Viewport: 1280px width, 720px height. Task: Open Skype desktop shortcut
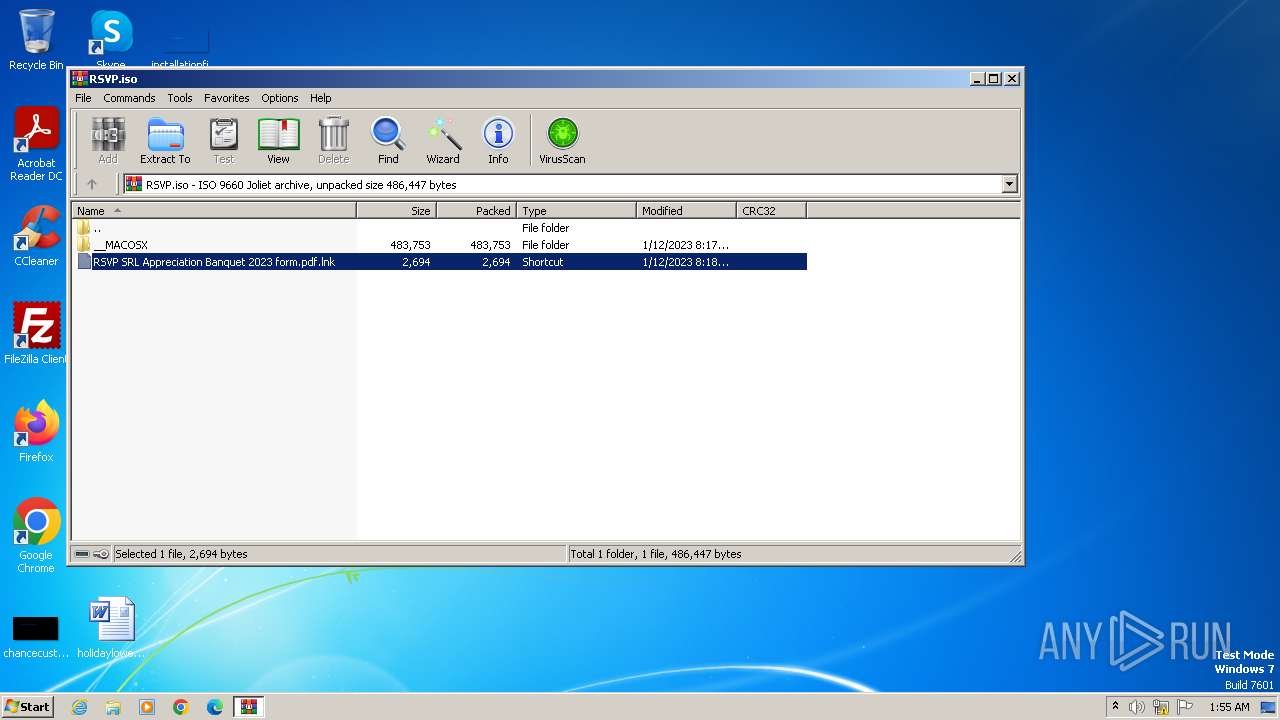coord(110,40)
